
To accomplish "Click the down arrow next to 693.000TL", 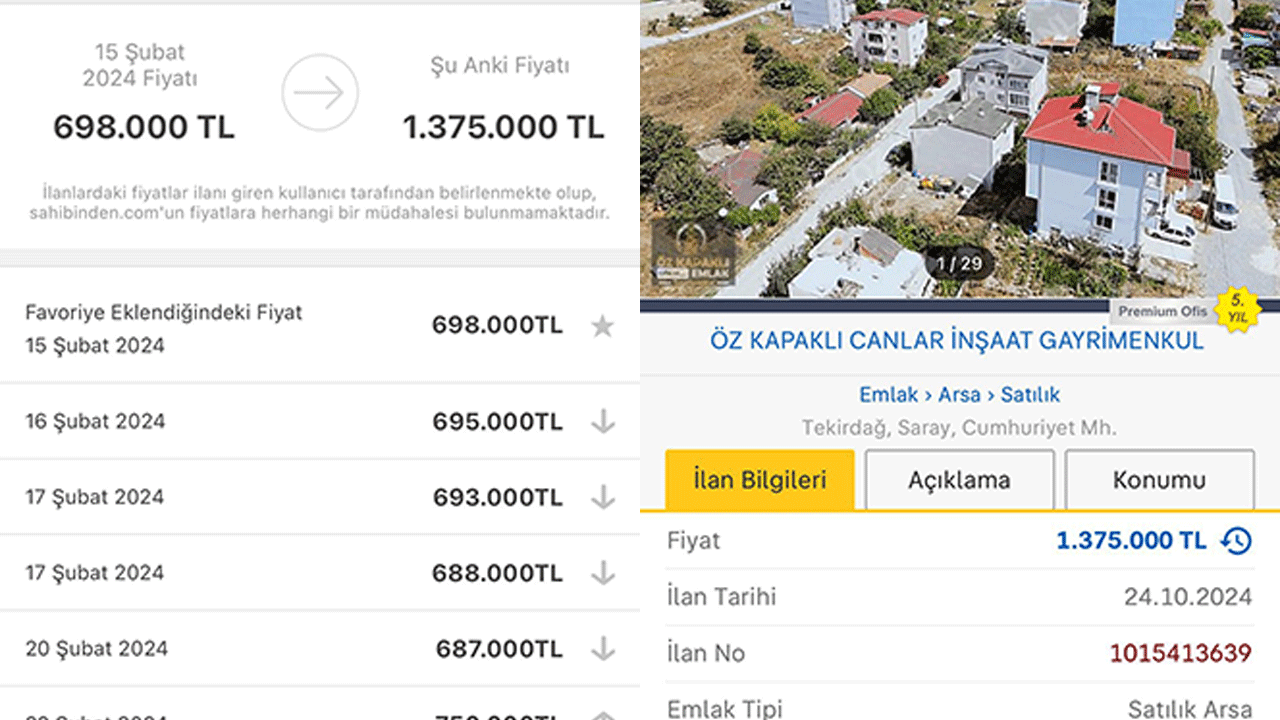I will (x=603, y=497).
